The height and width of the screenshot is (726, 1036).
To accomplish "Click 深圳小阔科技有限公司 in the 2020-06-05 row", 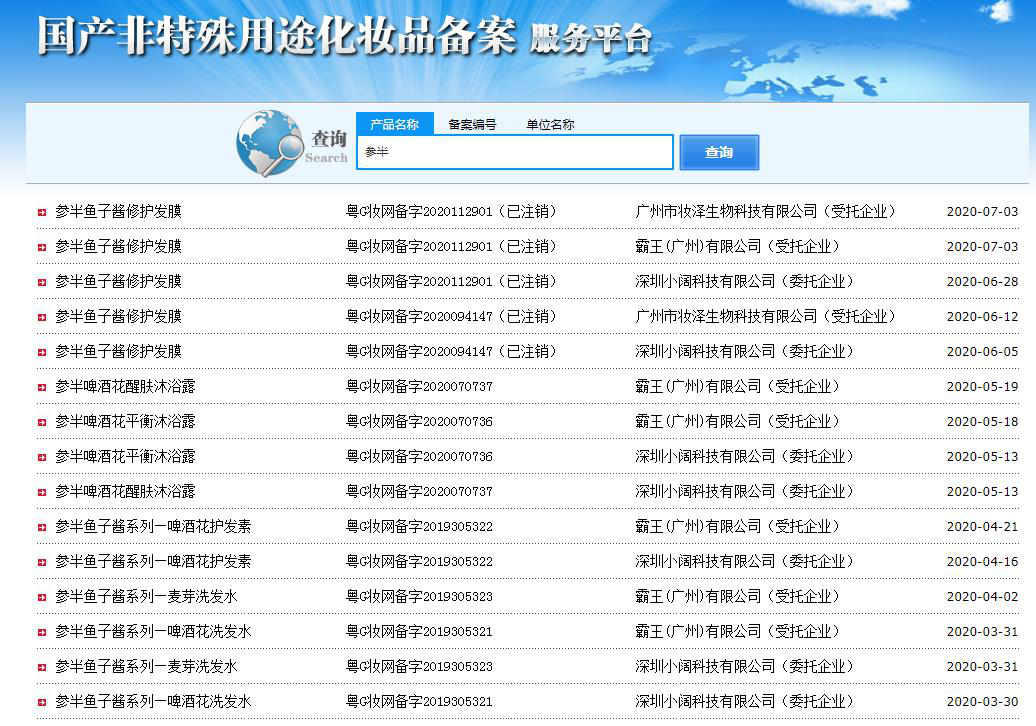I will pyautogui.click(x=705, y=351).
